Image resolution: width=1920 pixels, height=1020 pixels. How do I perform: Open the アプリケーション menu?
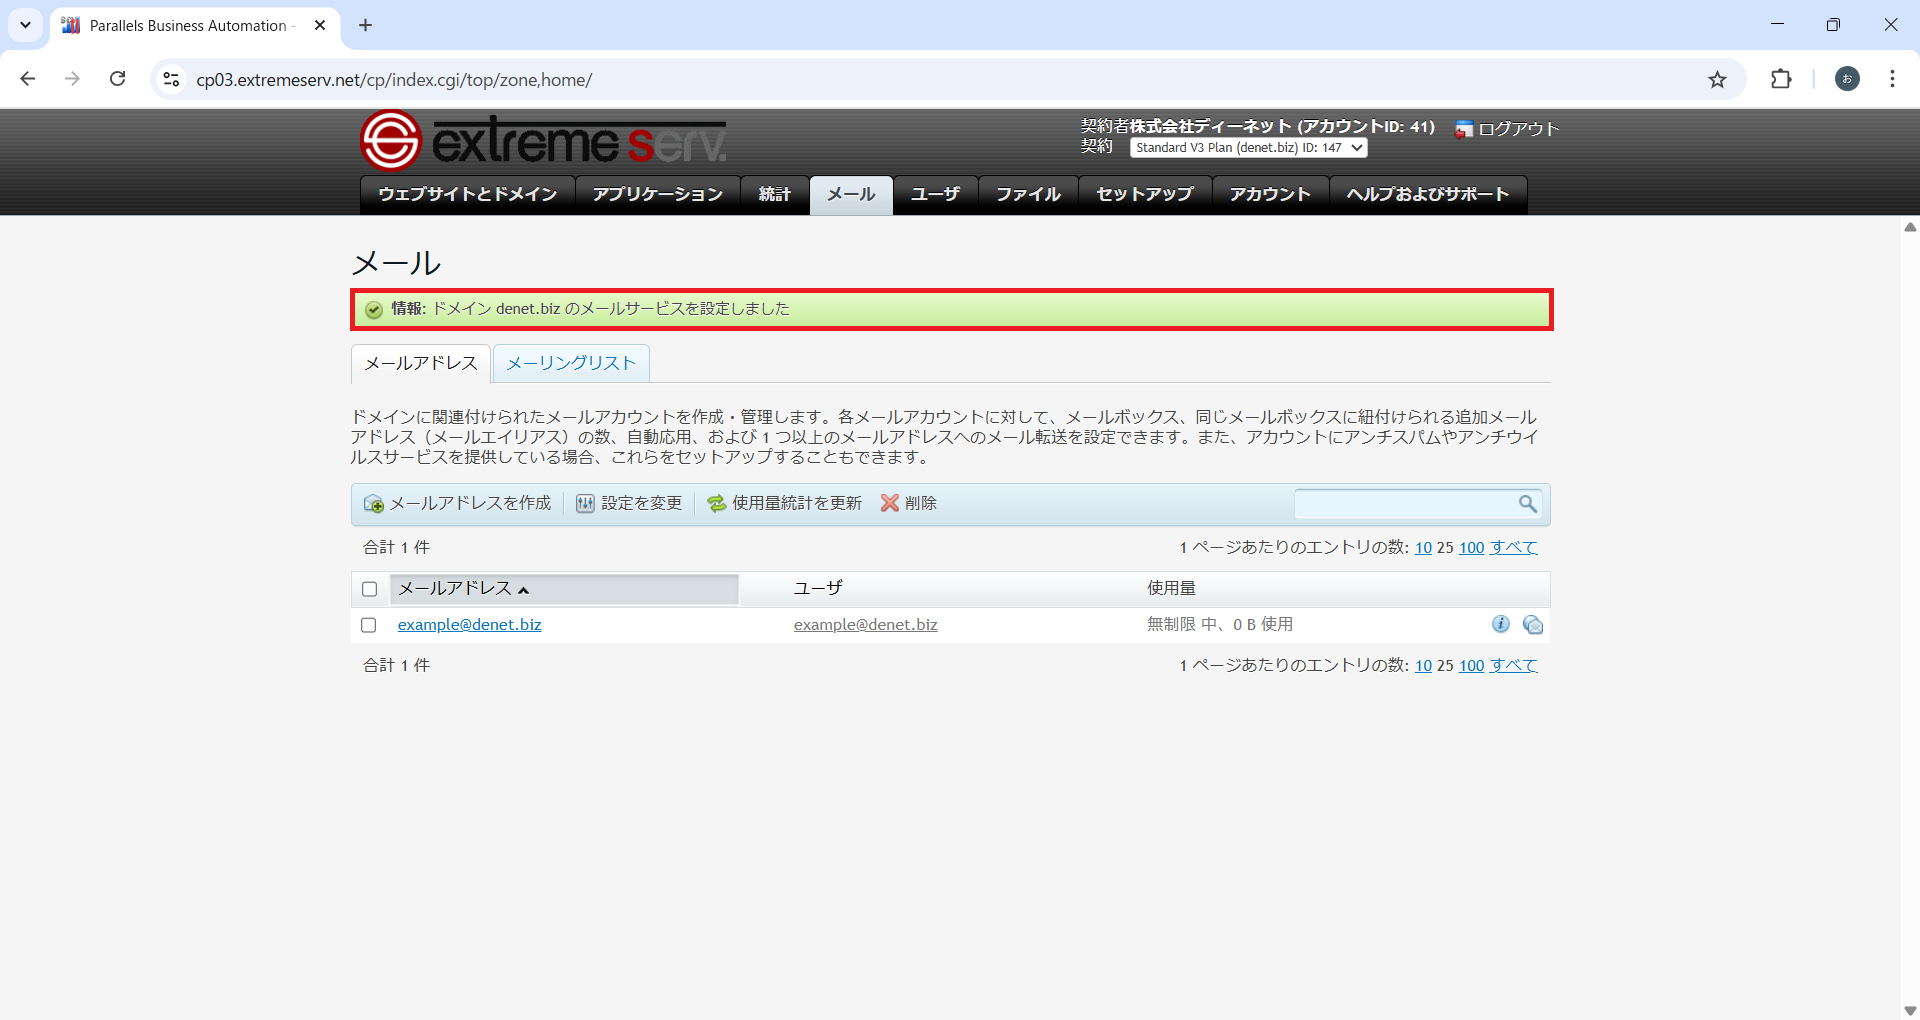tap(657, 194)
